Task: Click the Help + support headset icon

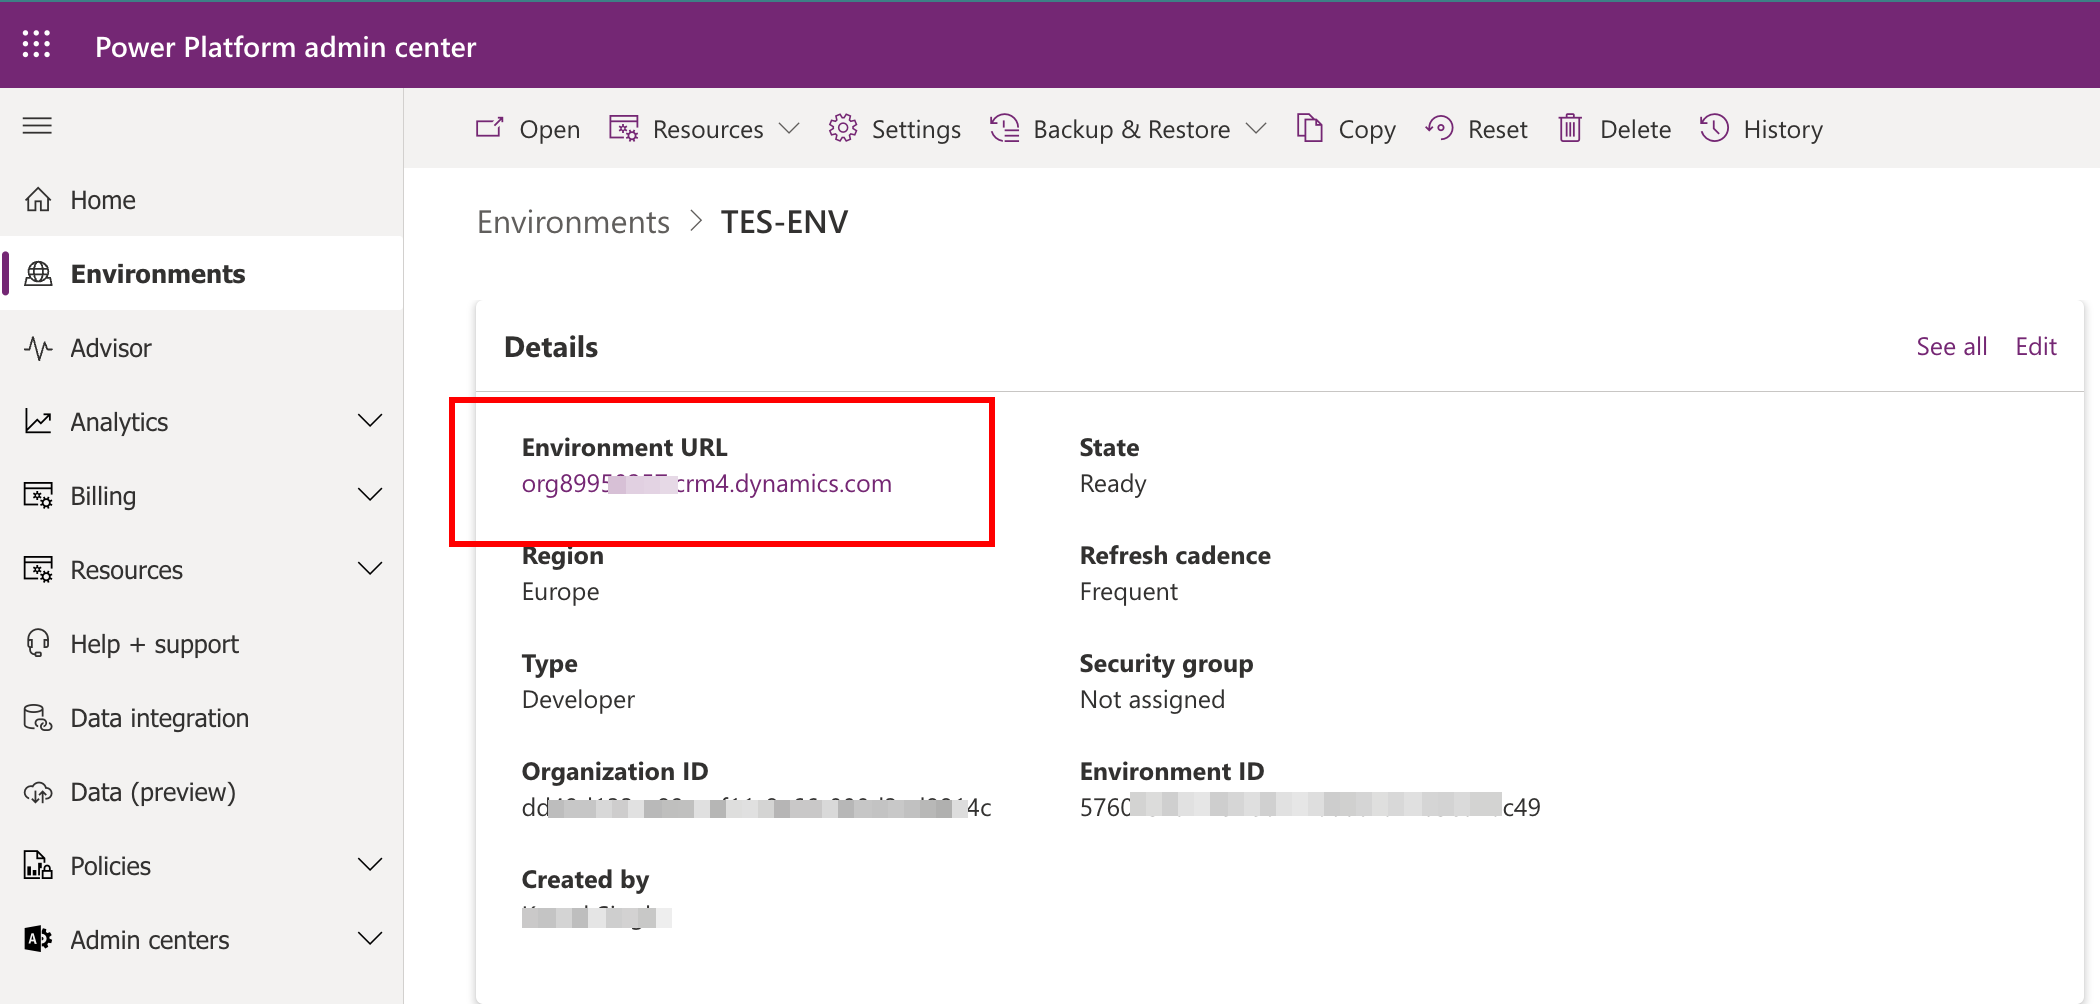Action: (x=38, y=643)
